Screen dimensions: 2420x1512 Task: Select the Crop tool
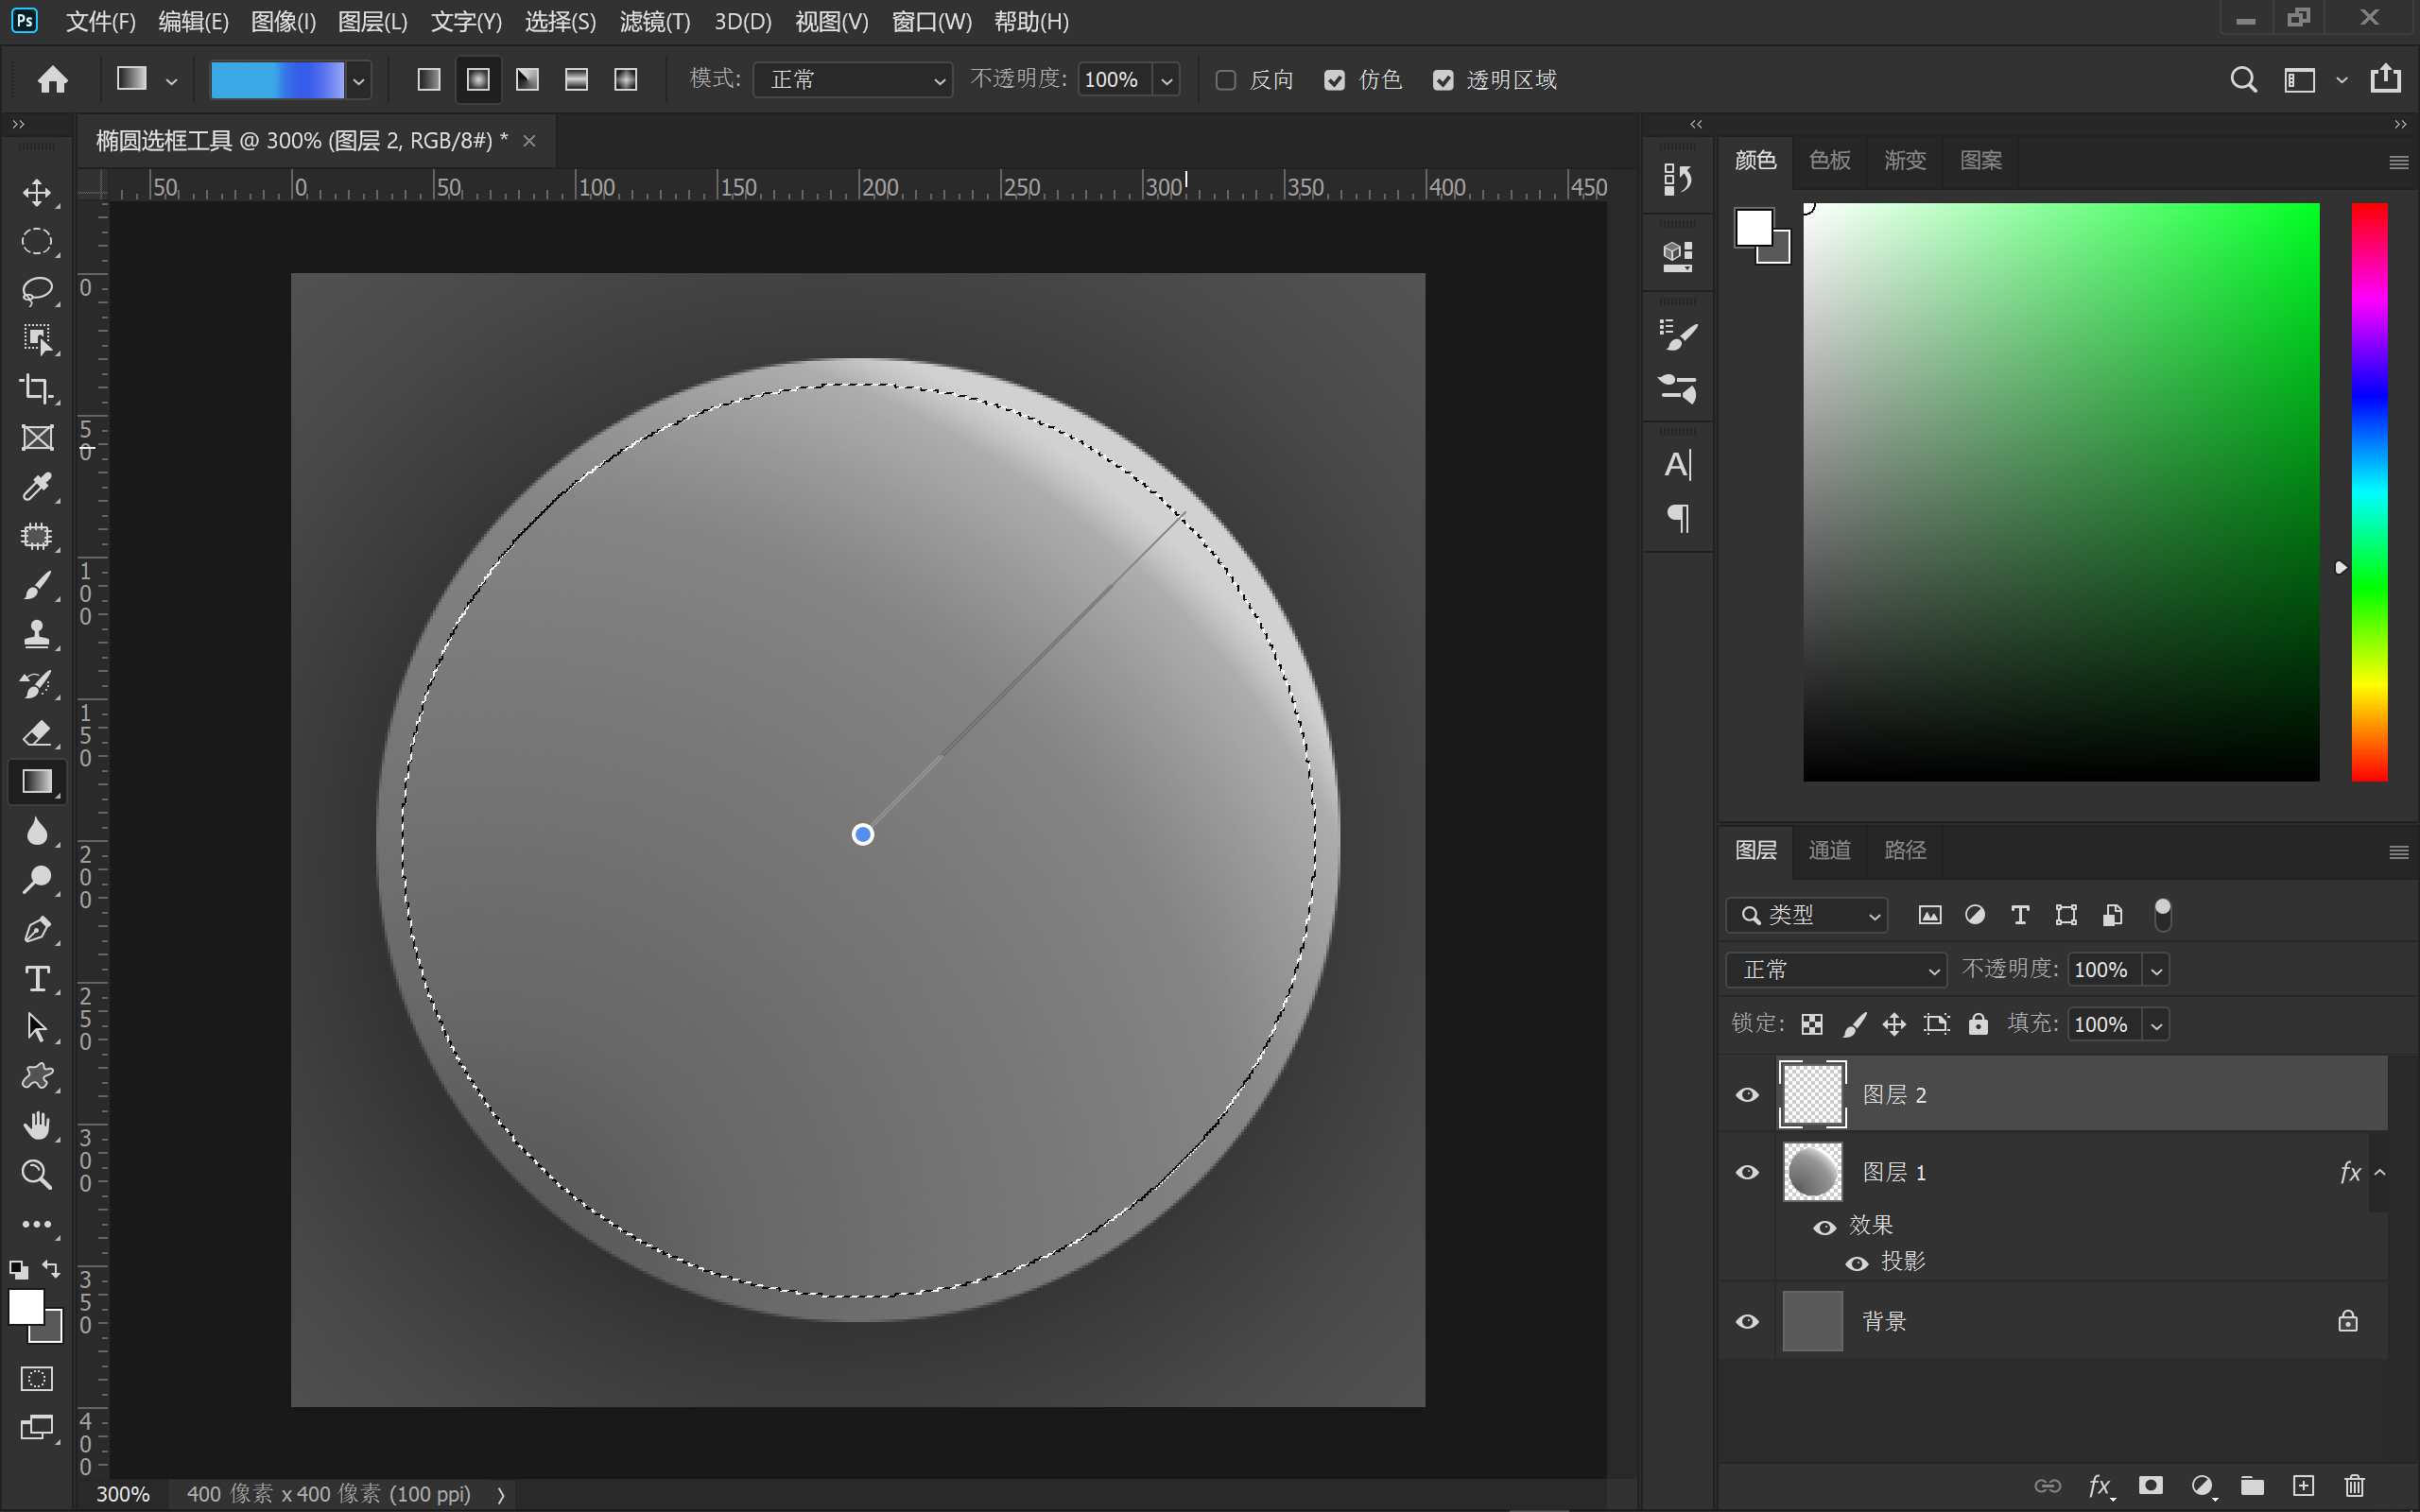click(37, 388)
